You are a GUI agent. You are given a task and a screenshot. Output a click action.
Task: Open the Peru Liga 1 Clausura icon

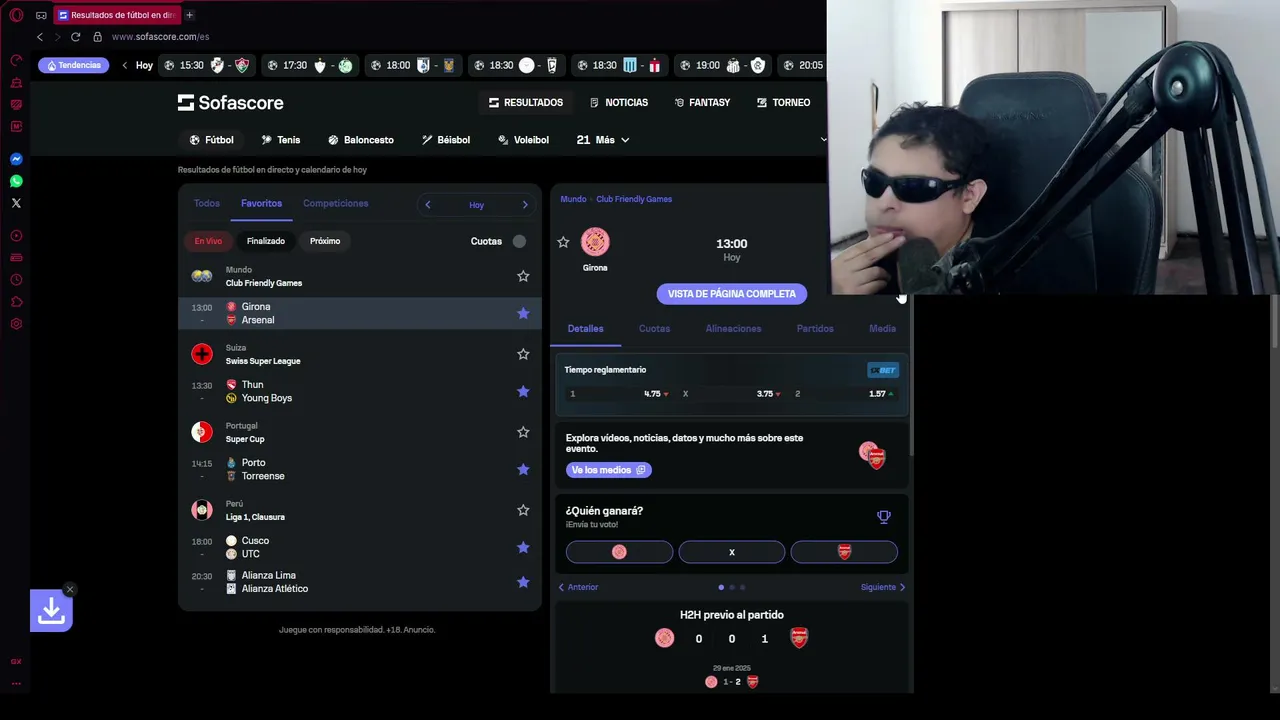coord(202,510)
